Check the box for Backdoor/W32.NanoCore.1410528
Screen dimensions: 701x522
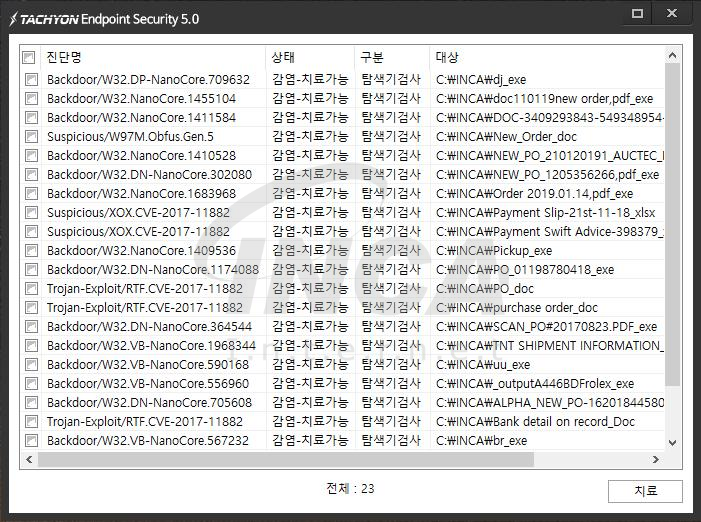(x=31, y=156)
